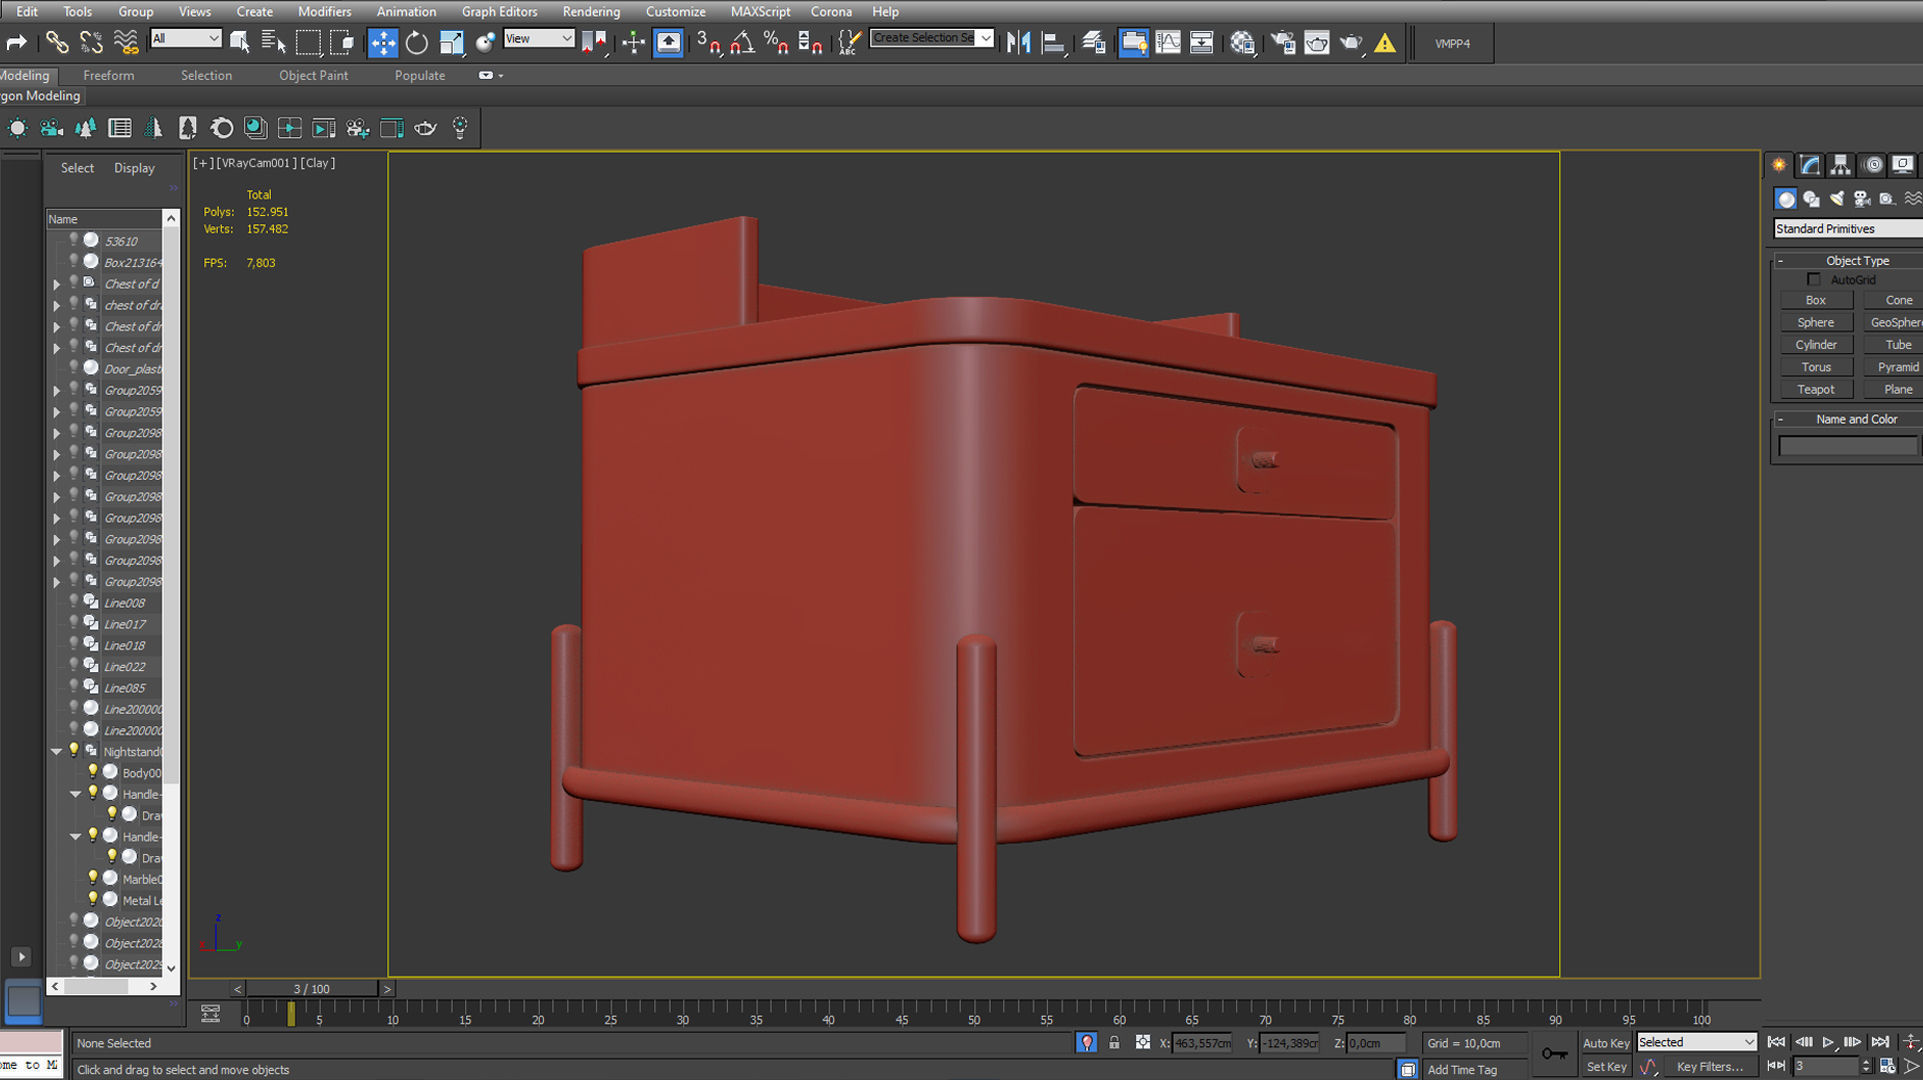The width and height of the screenshot is (1923, 1080).
Task: Activate the Select and Link tool
Action: pos(57,43)
